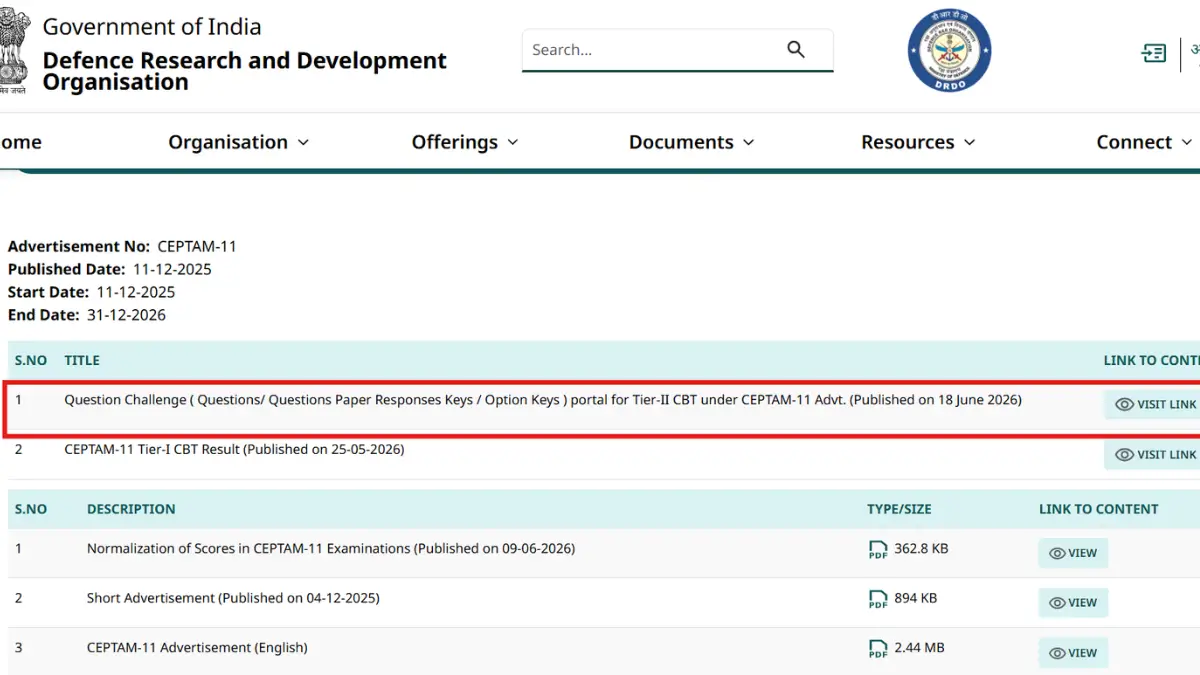
Task: Click the 2.44 MB file size
Action: coord(919,647)
